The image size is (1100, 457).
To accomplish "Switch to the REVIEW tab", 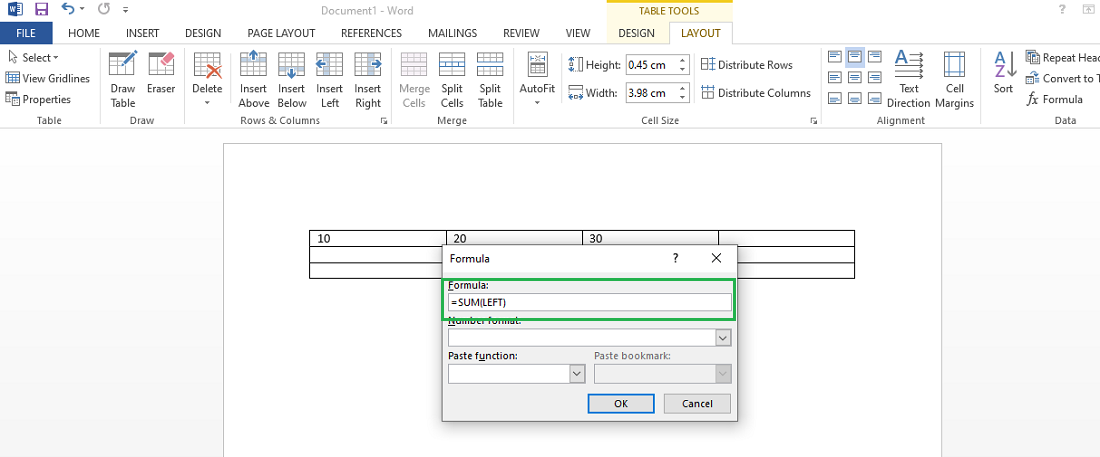I will tap(521, 33).
